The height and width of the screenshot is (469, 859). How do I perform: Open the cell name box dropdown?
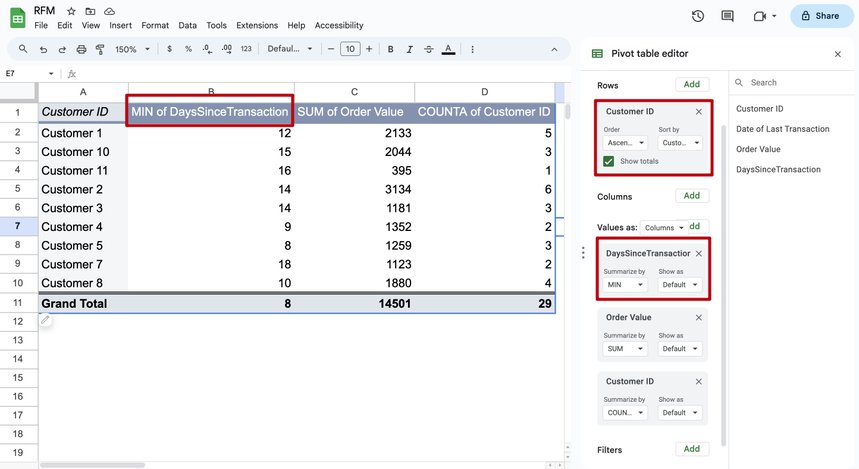click(51, 73)
